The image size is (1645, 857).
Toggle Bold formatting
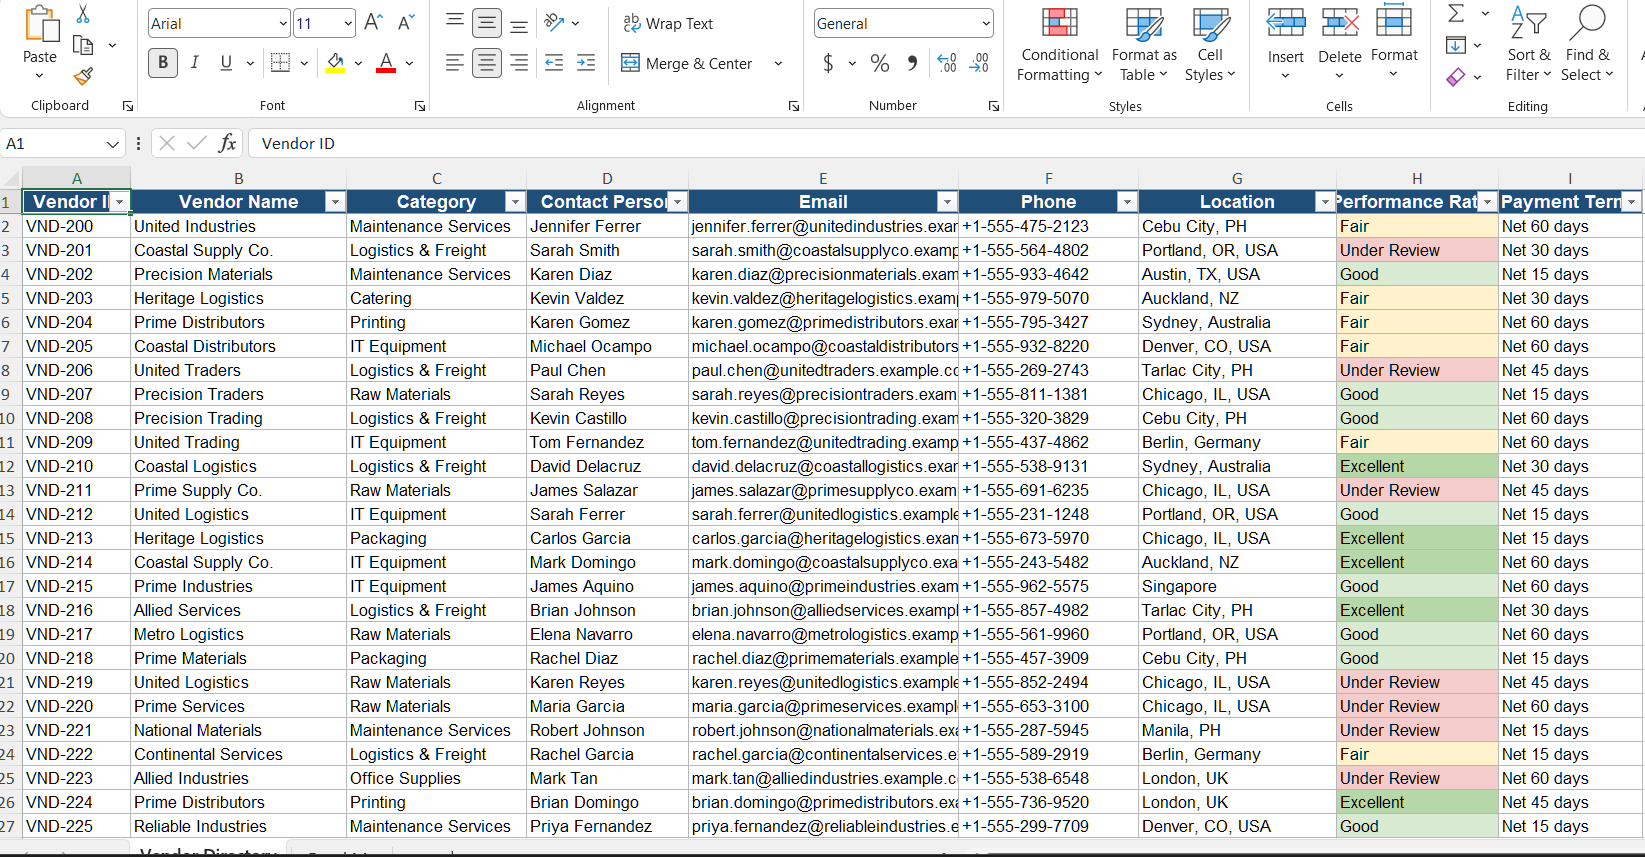click(163, 63)
